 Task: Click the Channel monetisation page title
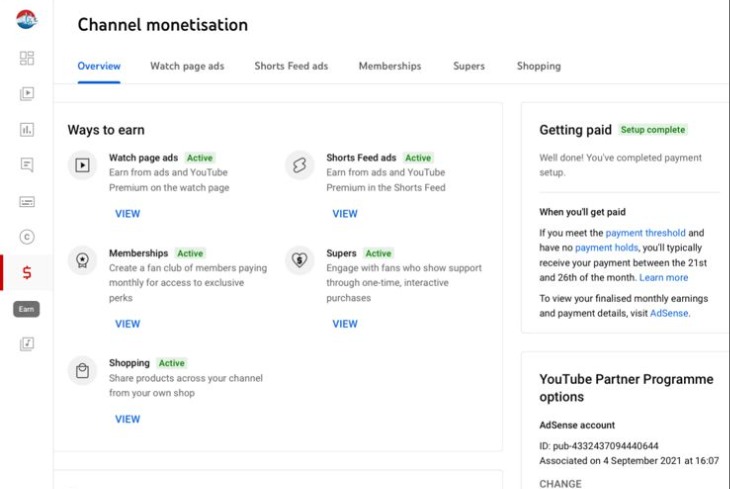(162, 25)
